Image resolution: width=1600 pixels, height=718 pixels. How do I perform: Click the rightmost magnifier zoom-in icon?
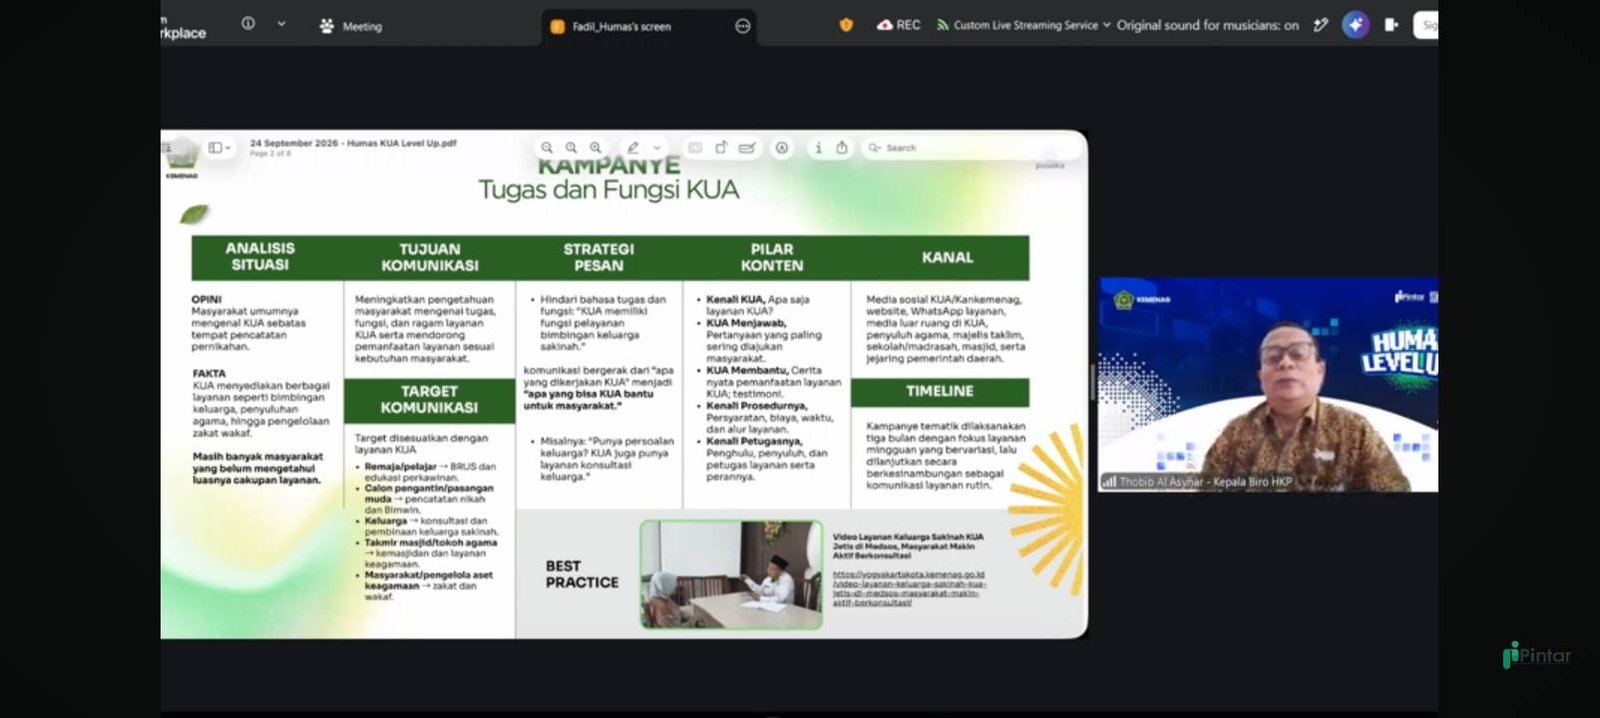pyautogui.click(x=595, y=148)
